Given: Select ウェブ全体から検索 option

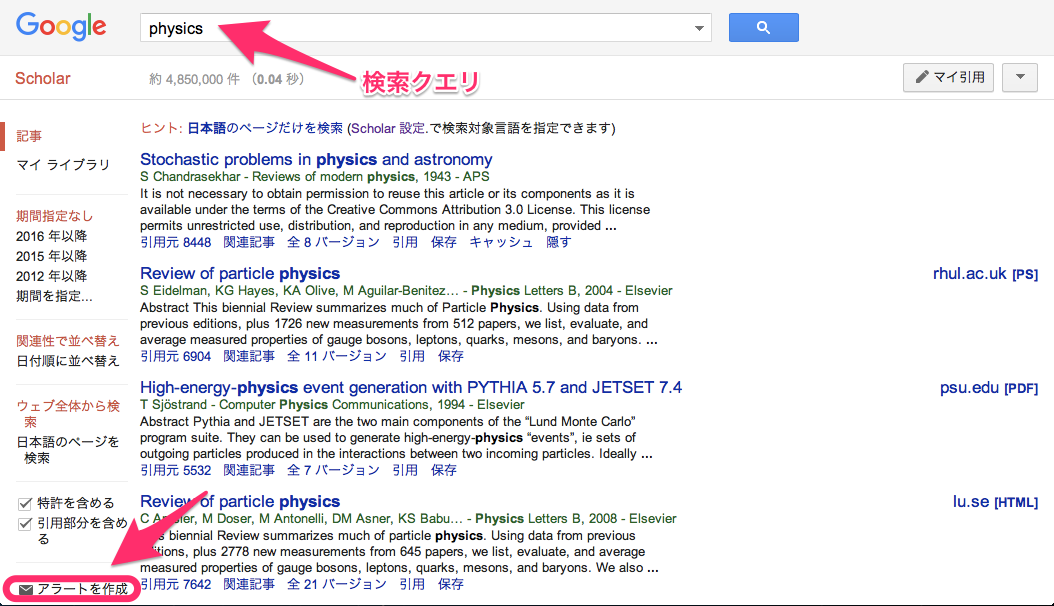Looking at the screenshot, I should click(68, 414).
